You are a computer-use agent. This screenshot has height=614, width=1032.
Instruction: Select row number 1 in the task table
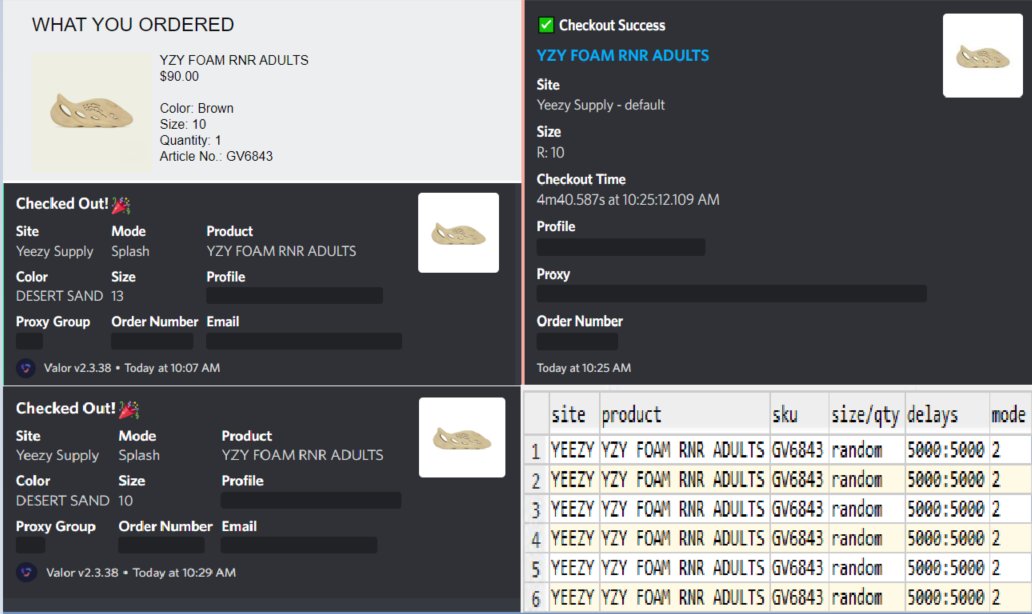click(536, 450)
